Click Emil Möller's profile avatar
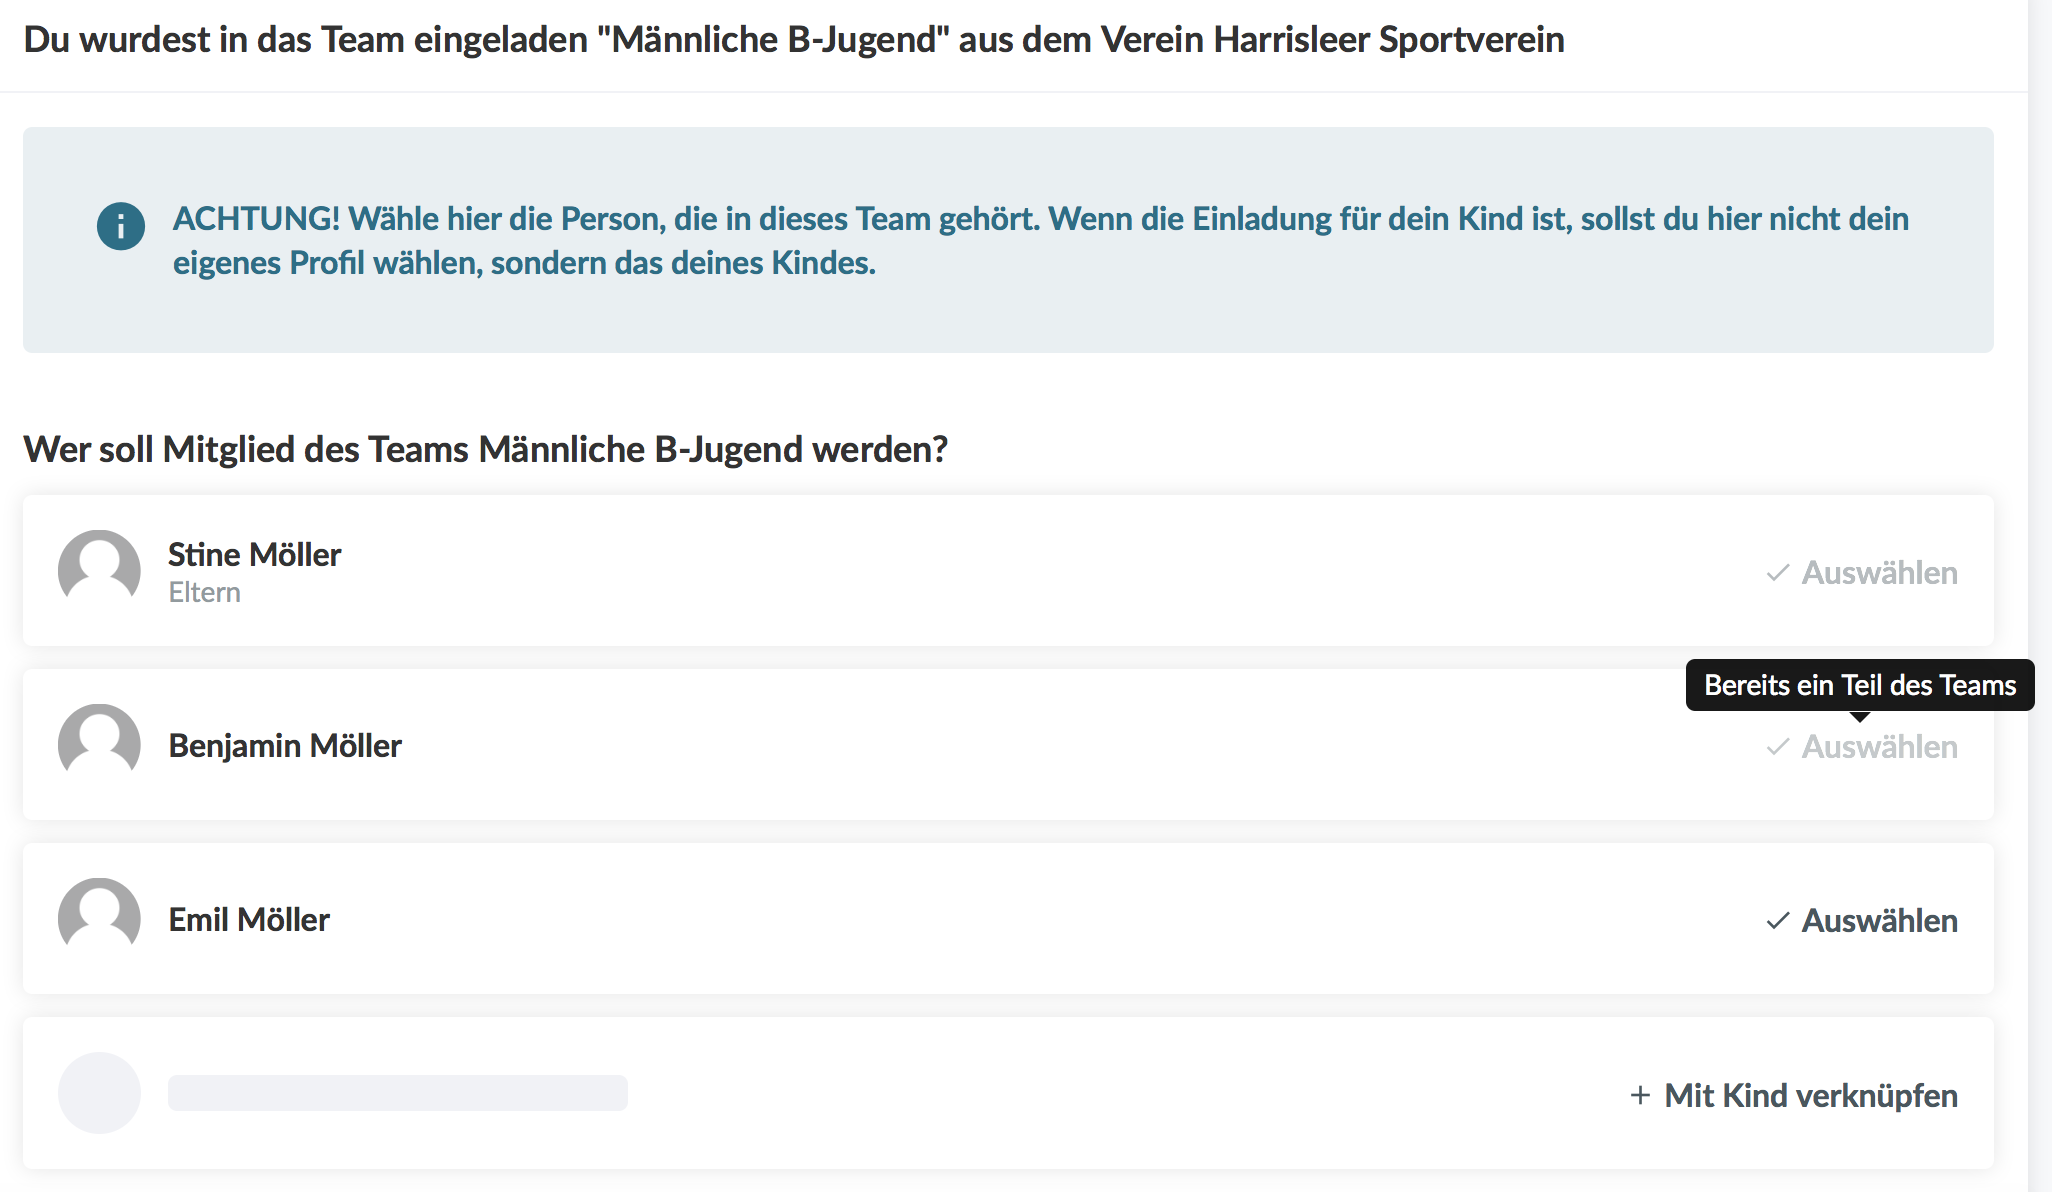This screenshot has height=1192, width=2052. [x=99, y=918]
